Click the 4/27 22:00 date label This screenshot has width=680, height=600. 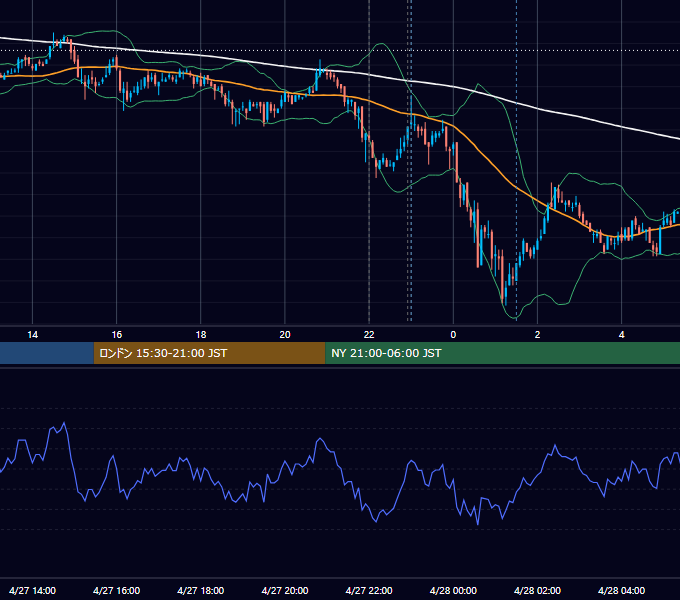point(369,591)
